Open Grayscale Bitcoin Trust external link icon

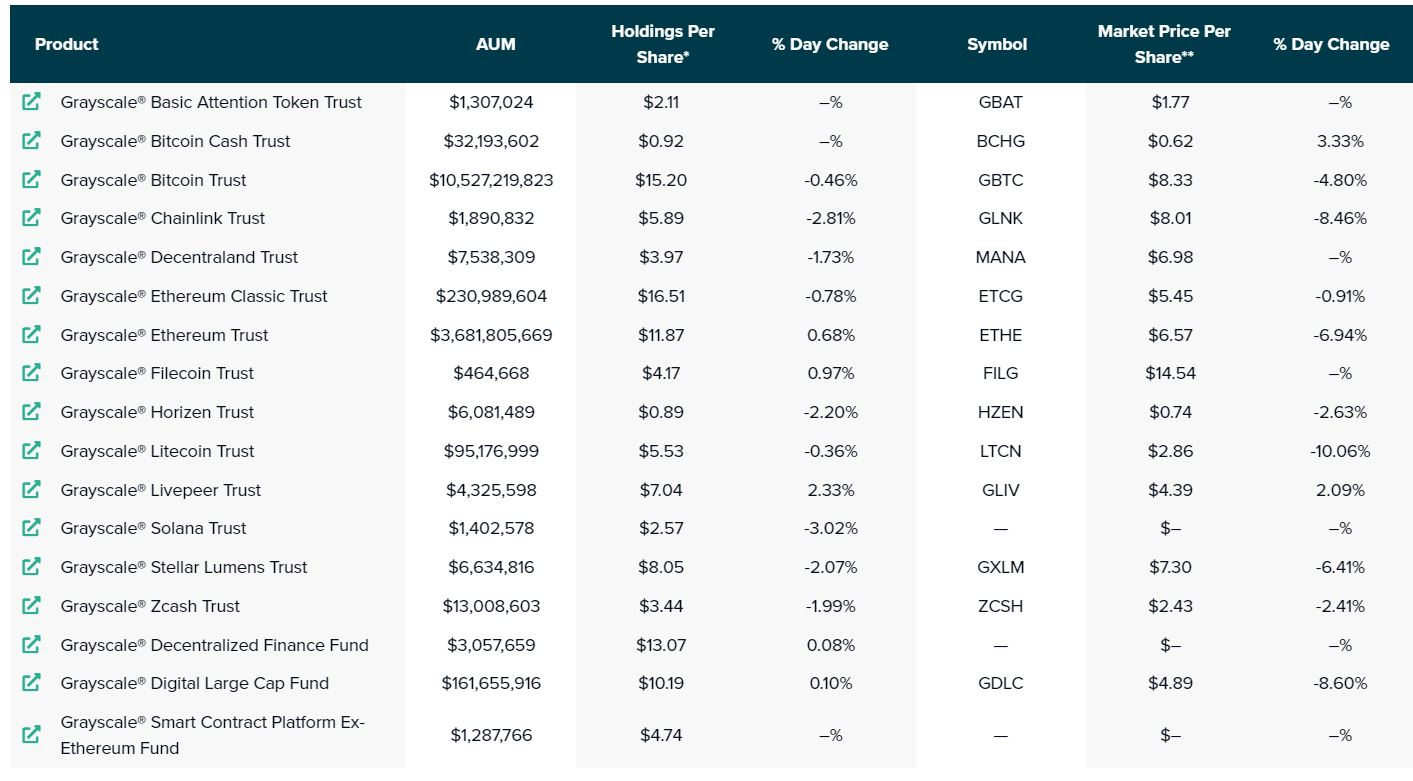point(31,180)
